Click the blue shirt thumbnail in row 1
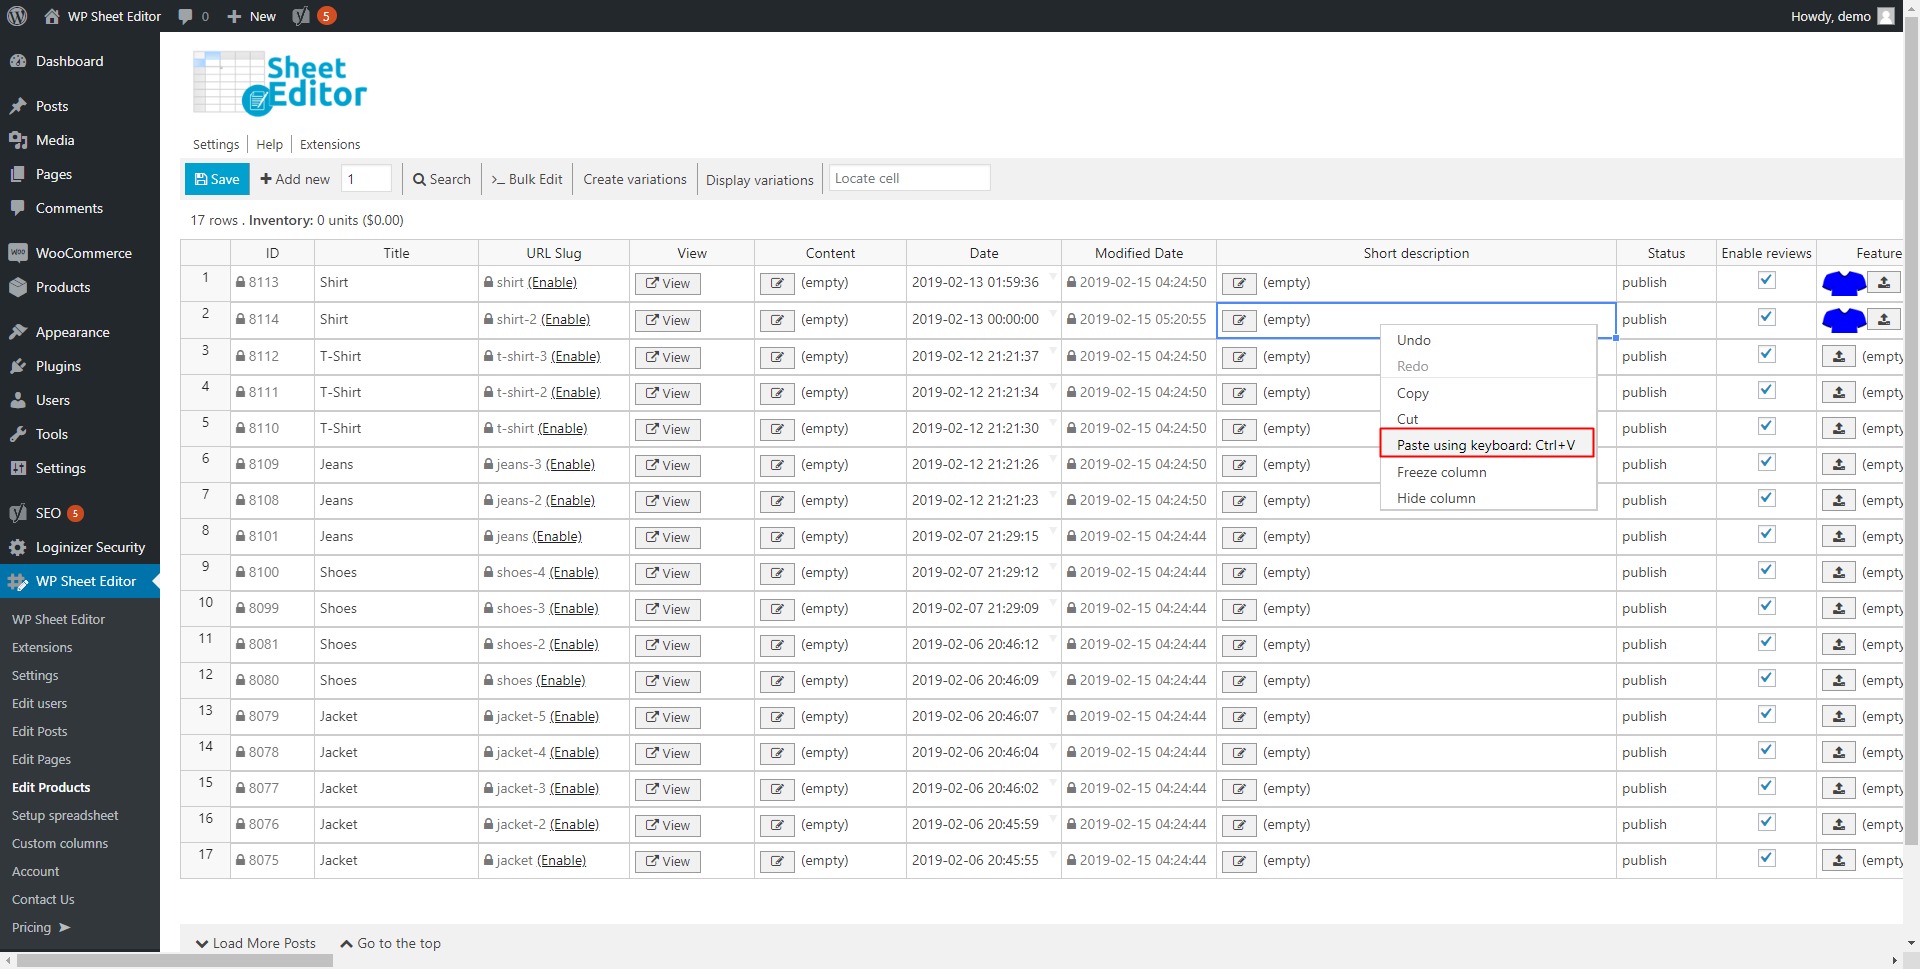 click(x=1842, y=283)
